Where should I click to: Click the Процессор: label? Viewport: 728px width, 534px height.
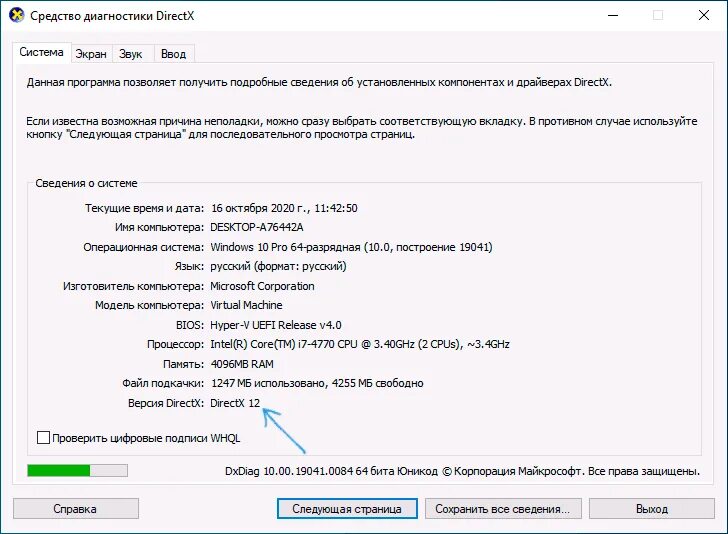(176, 344)
